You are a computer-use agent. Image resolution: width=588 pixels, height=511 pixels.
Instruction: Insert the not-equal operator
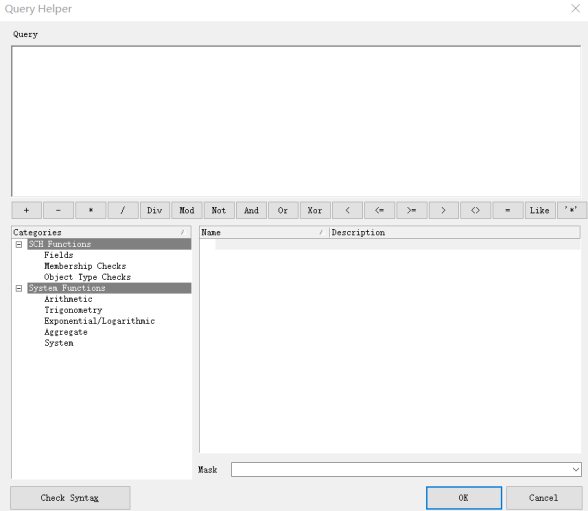476,210
